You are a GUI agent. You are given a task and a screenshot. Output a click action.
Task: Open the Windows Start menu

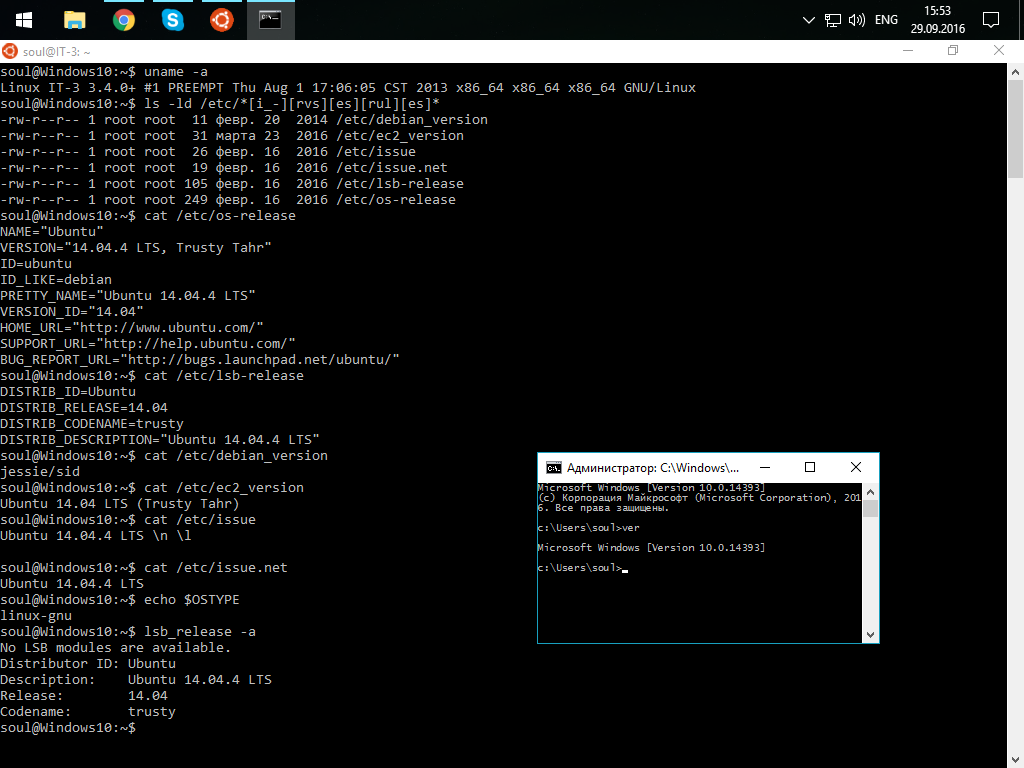point(24,20)
